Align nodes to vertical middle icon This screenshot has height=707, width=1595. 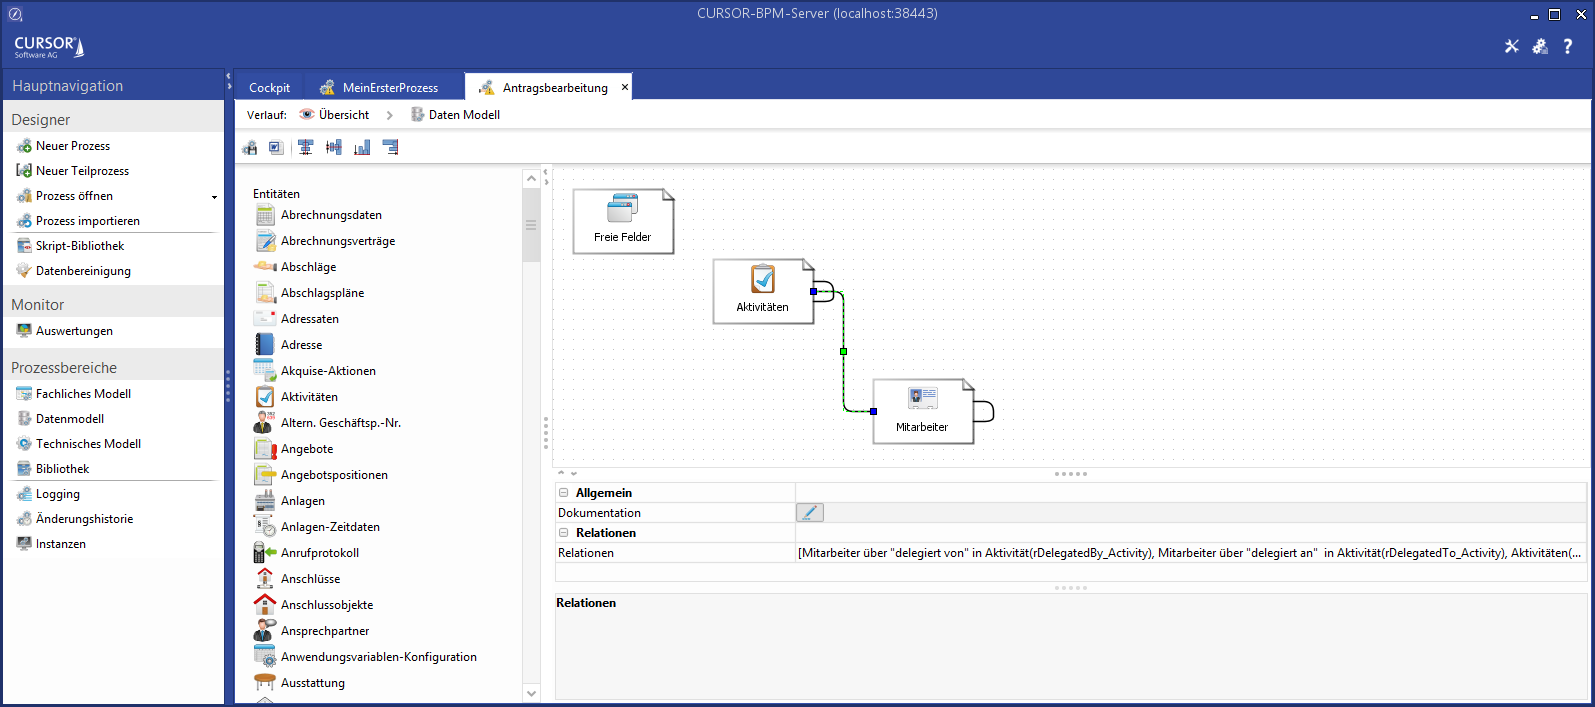[334, 148]
